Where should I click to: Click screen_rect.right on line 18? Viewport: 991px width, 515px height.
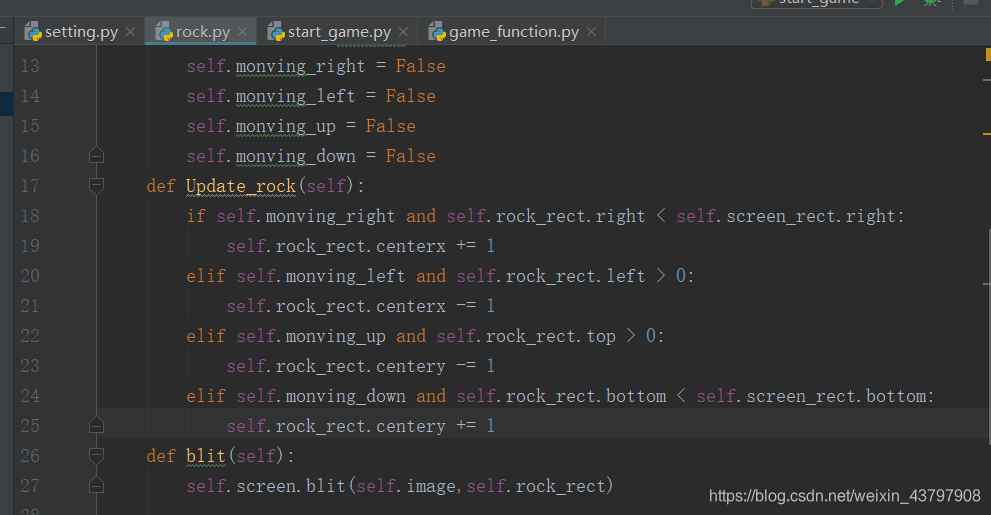(x=812, y=216)
